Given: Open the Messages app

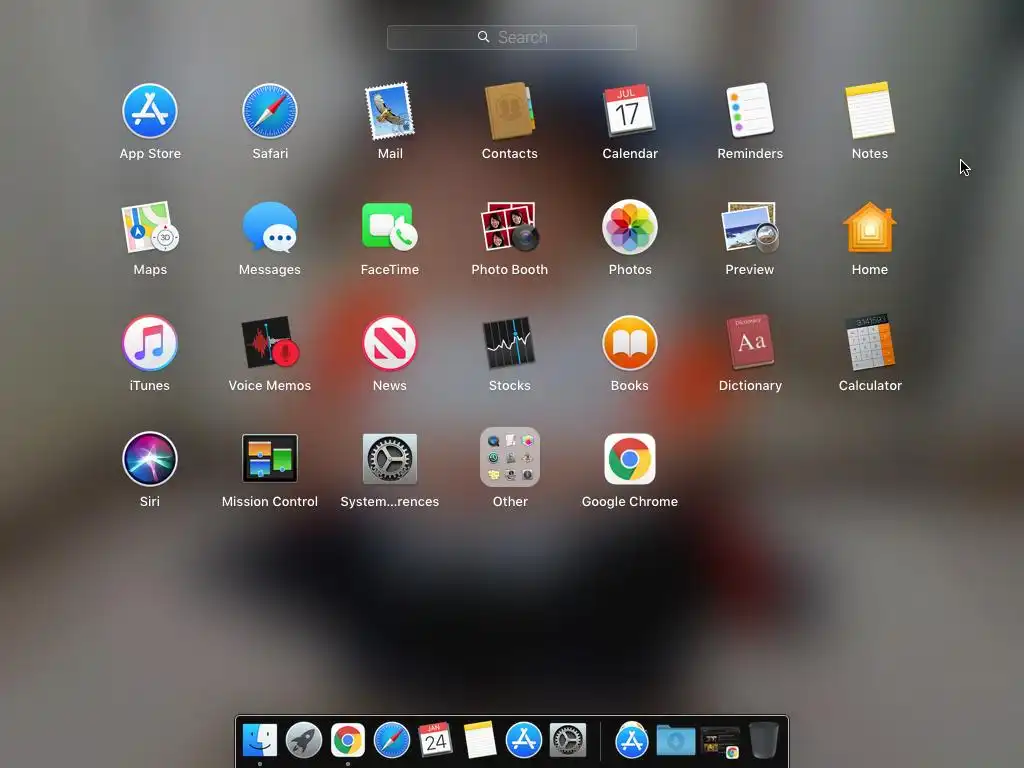Looking at the screenshot, I should point(270,227).
